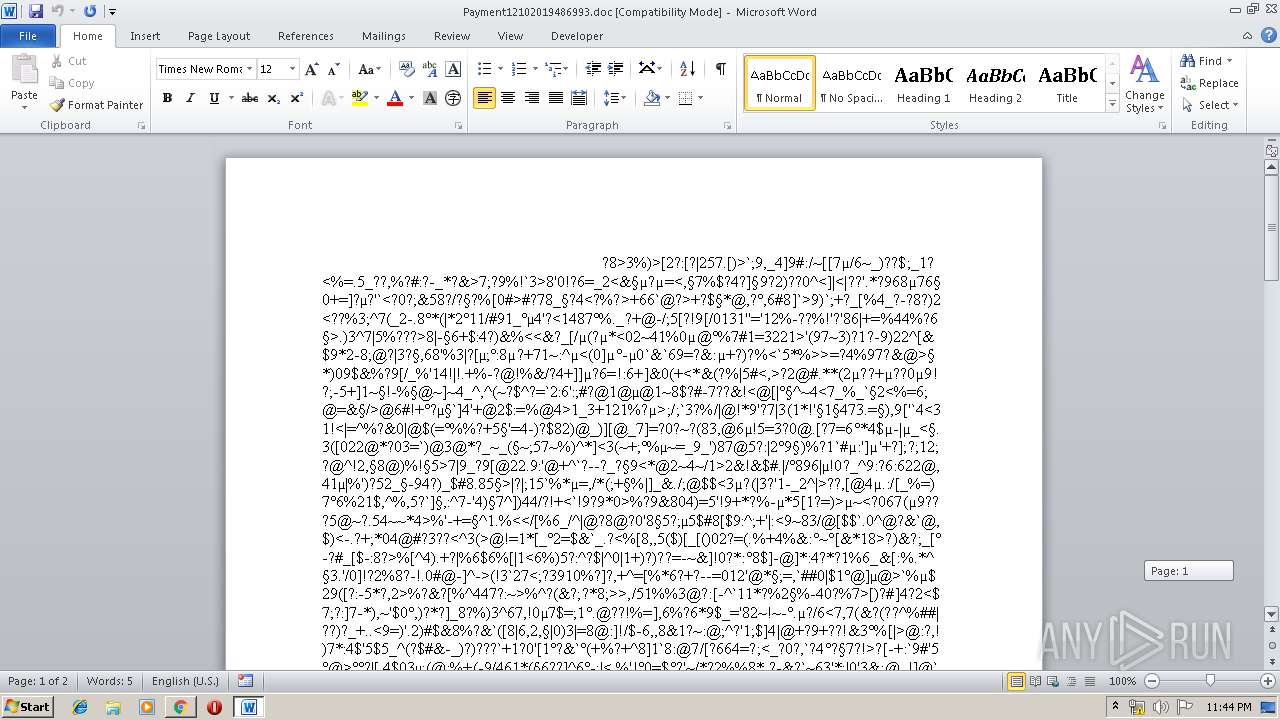The height and width of the screenshot is (720, 1280).
Task: Toggle Subscript formatting
Action: tap(274, 98)
